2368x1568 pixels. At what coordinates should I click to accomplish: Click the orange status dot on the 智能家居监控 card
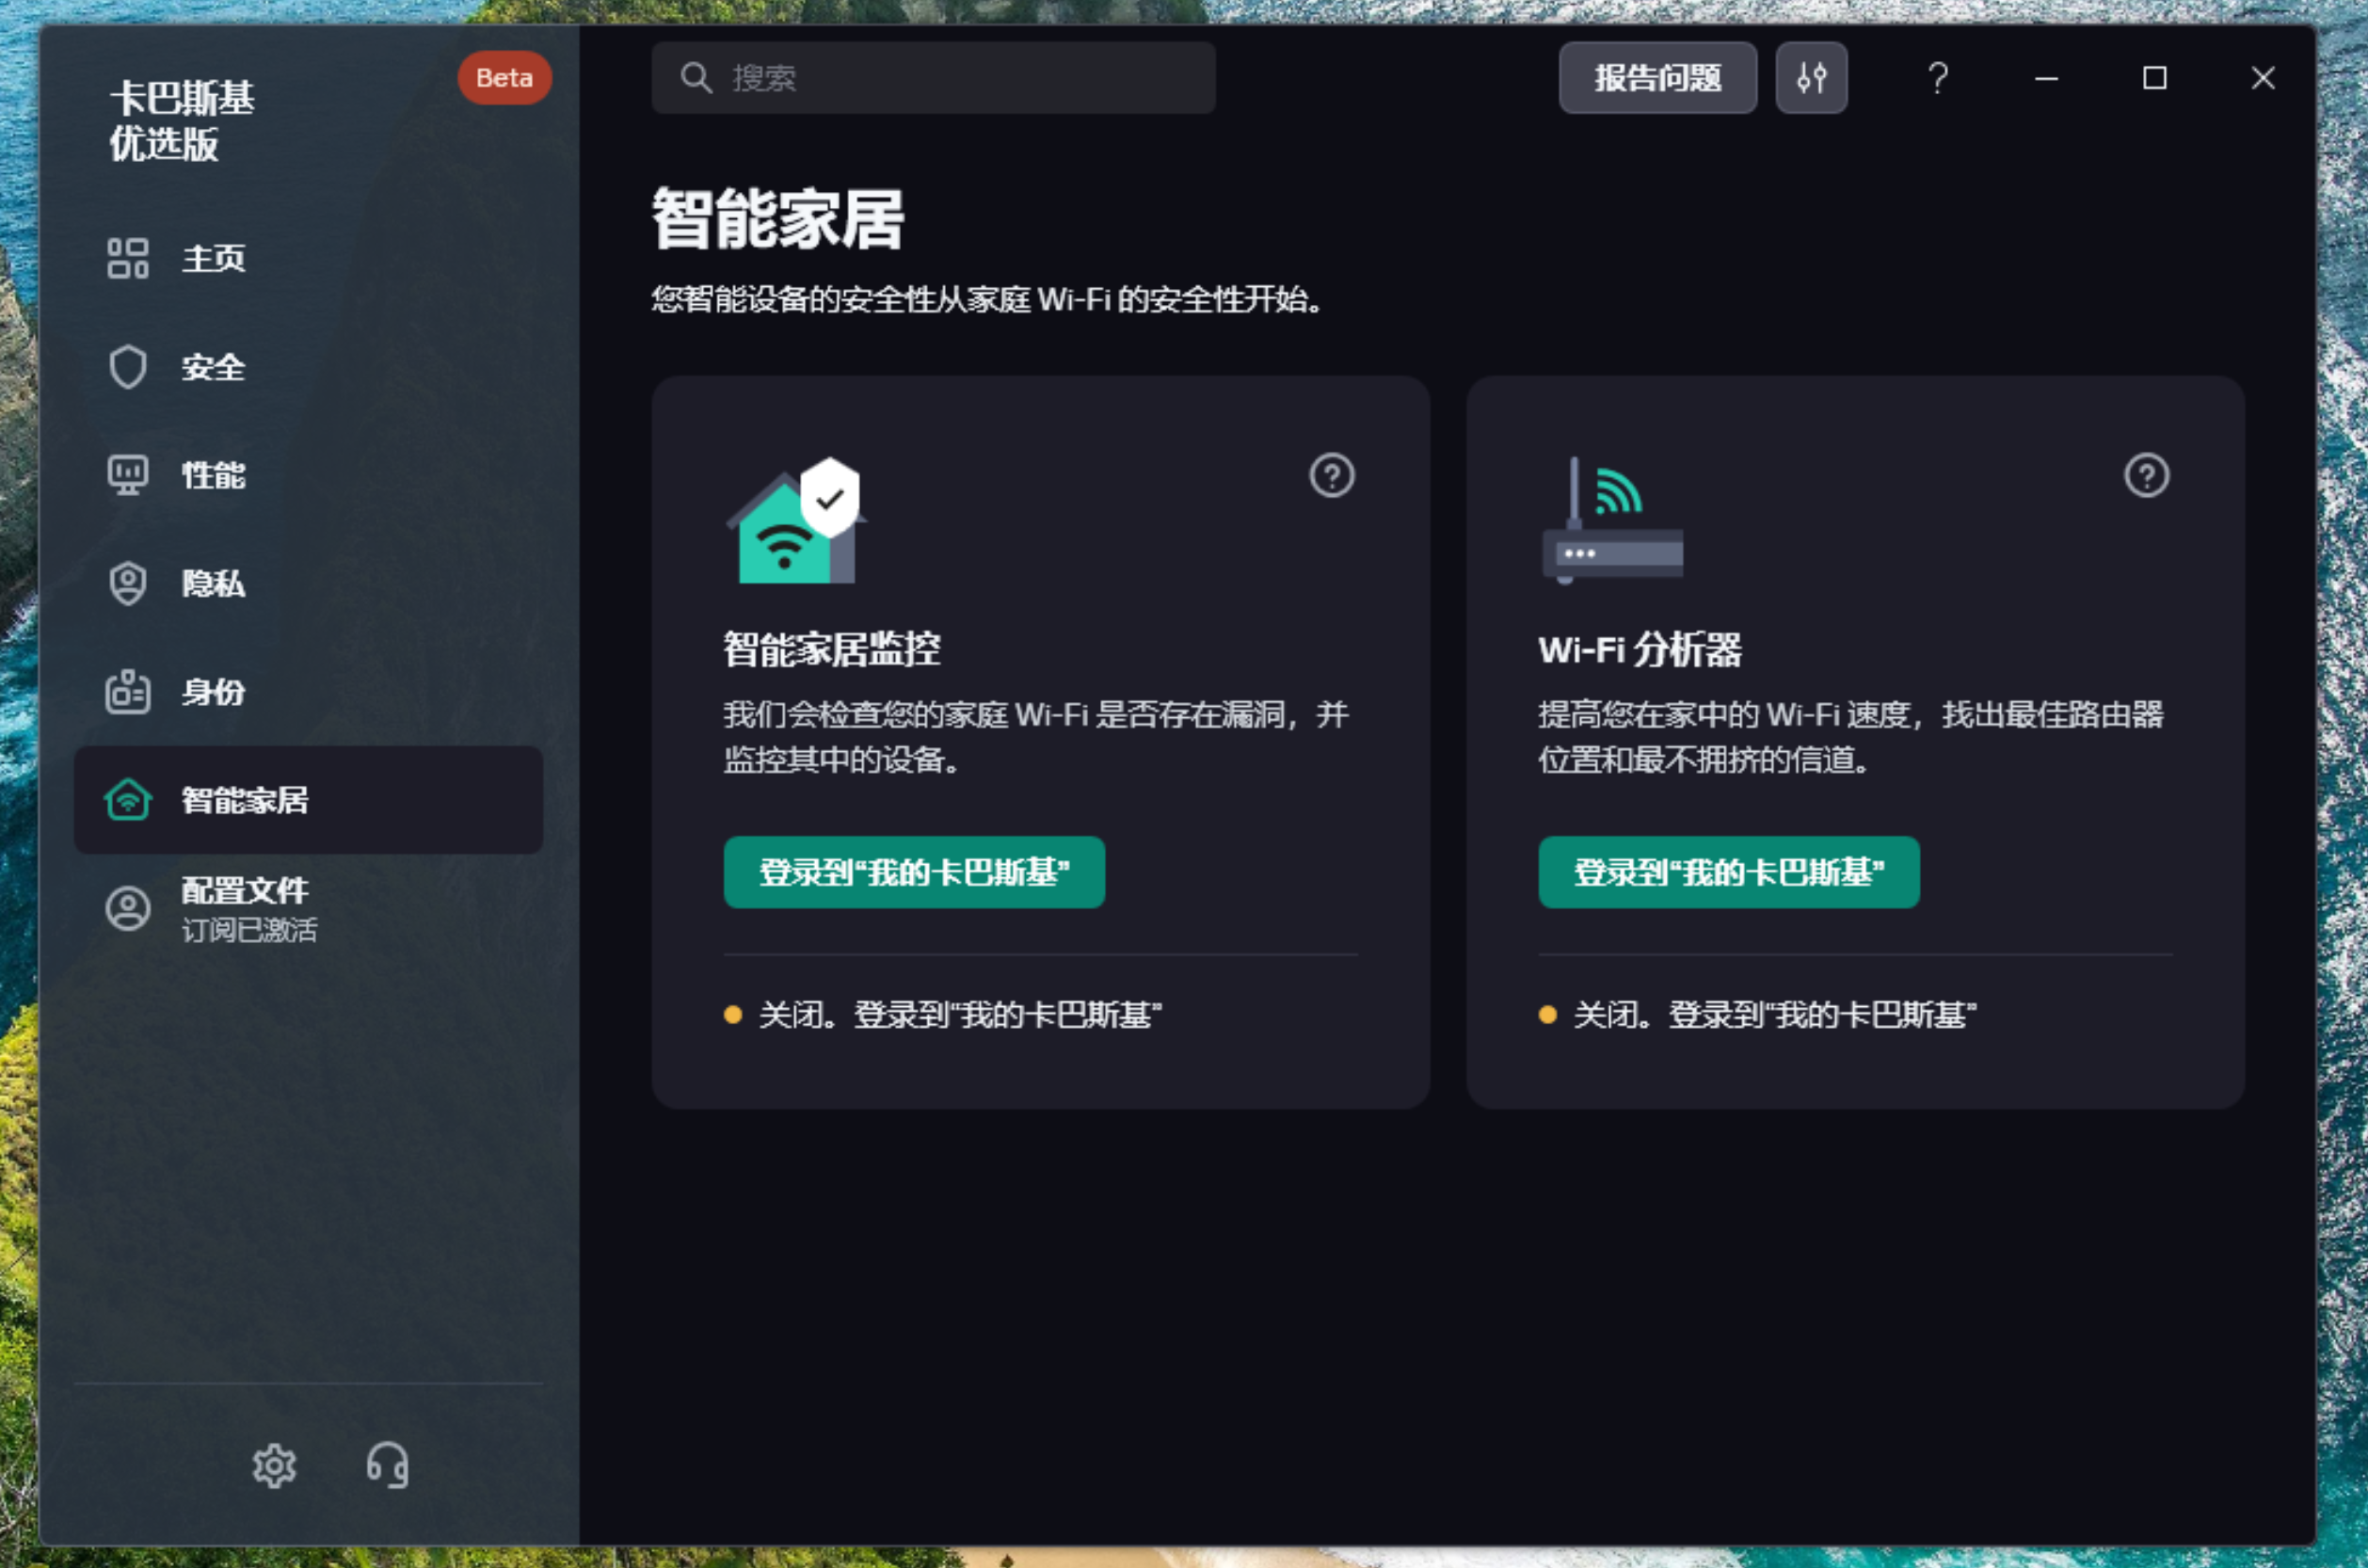point(733,1015)
